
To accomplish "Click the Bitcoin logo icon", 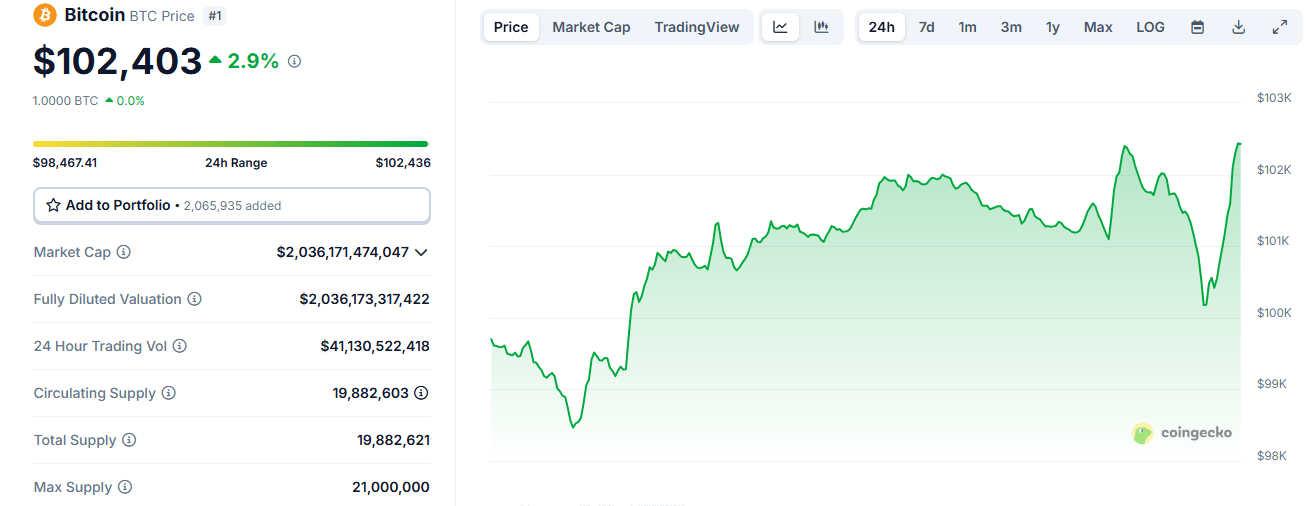I will click(45, 15).
